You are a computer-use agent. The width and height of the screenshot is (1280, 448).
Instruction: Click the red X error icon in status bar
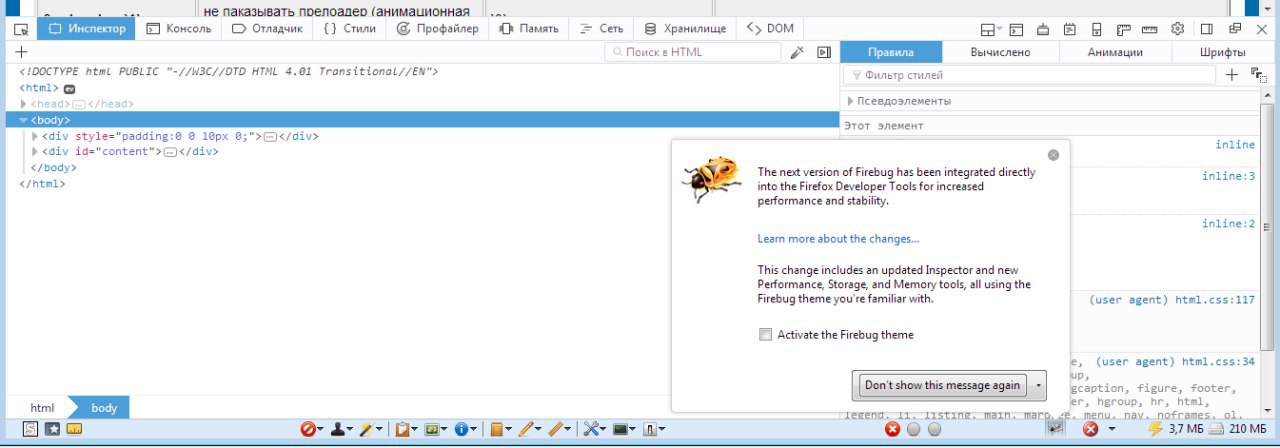pyautogui.click(x=892, y=430)
